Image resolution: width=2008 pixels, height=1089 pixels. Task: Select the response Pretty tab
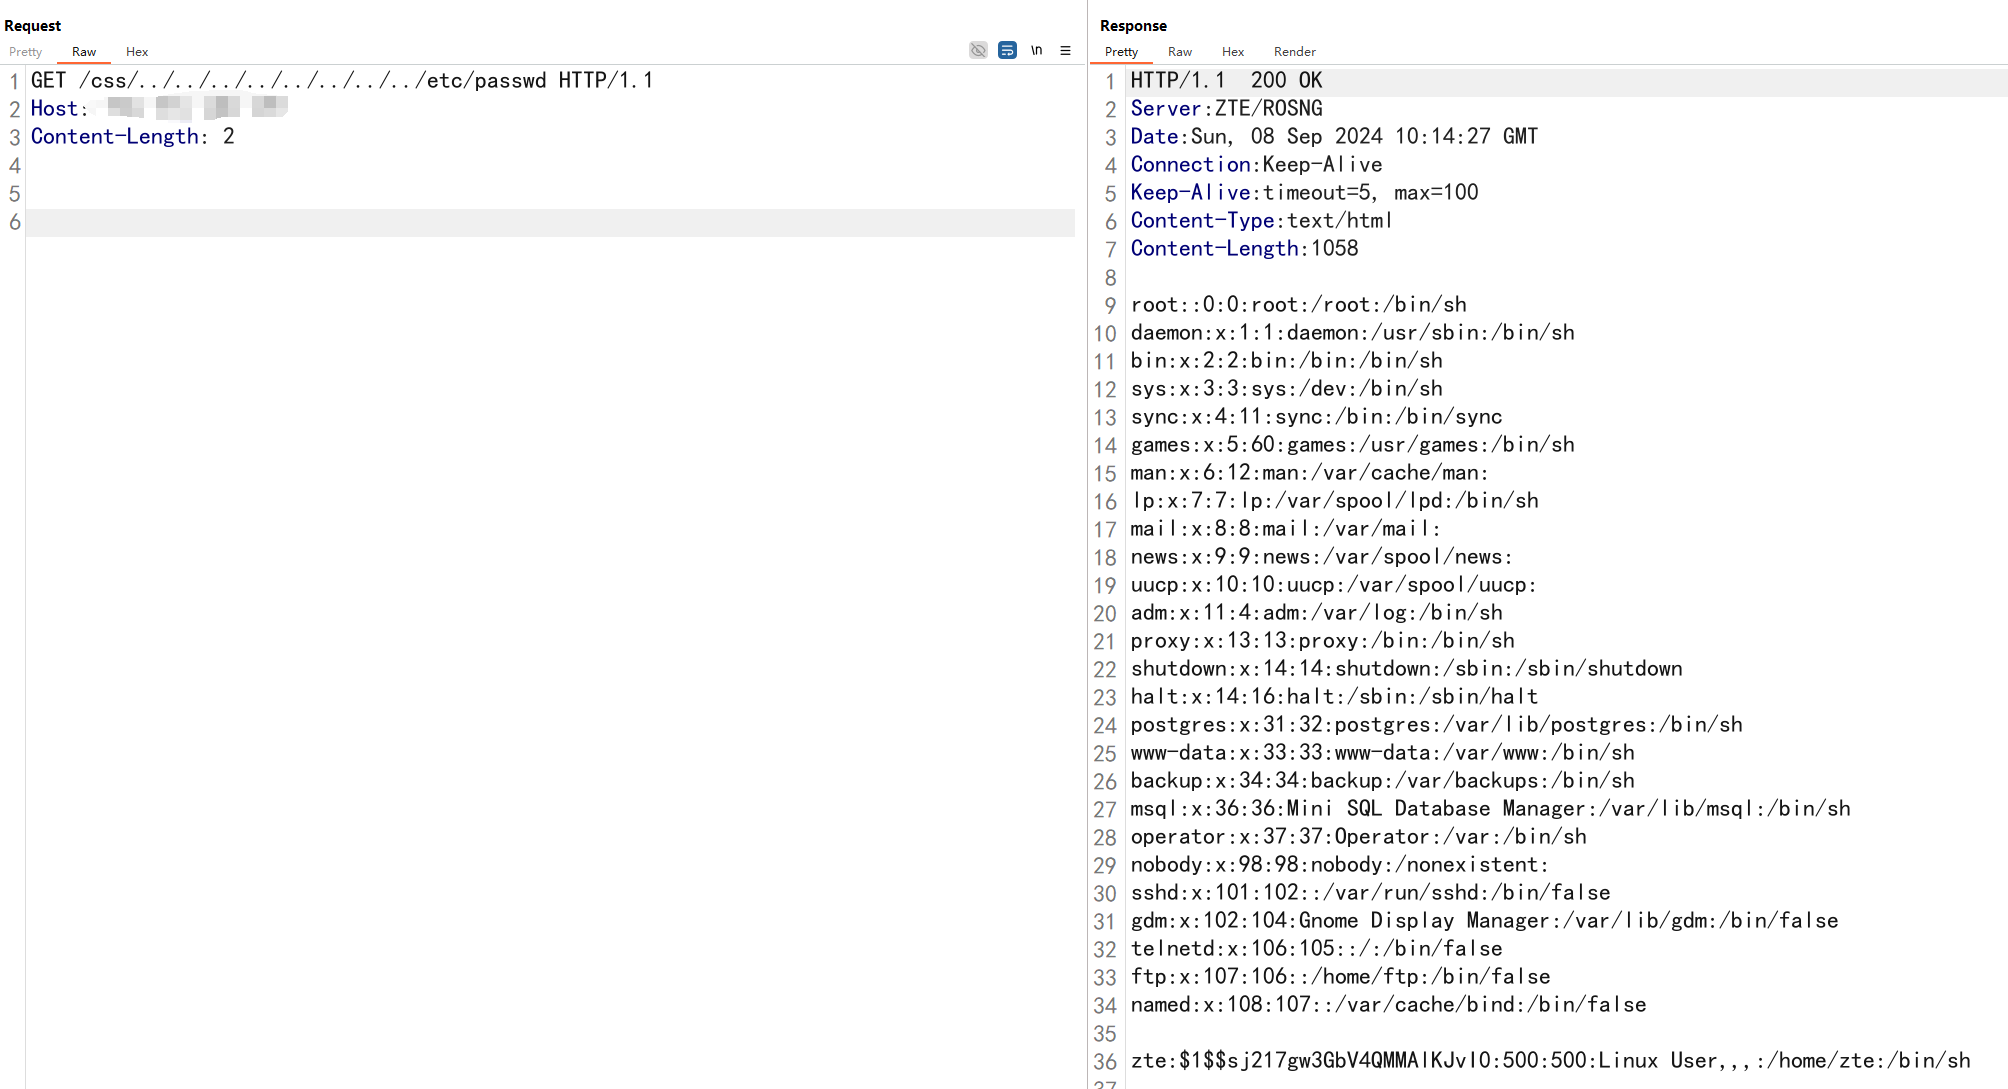(1121, 52)
